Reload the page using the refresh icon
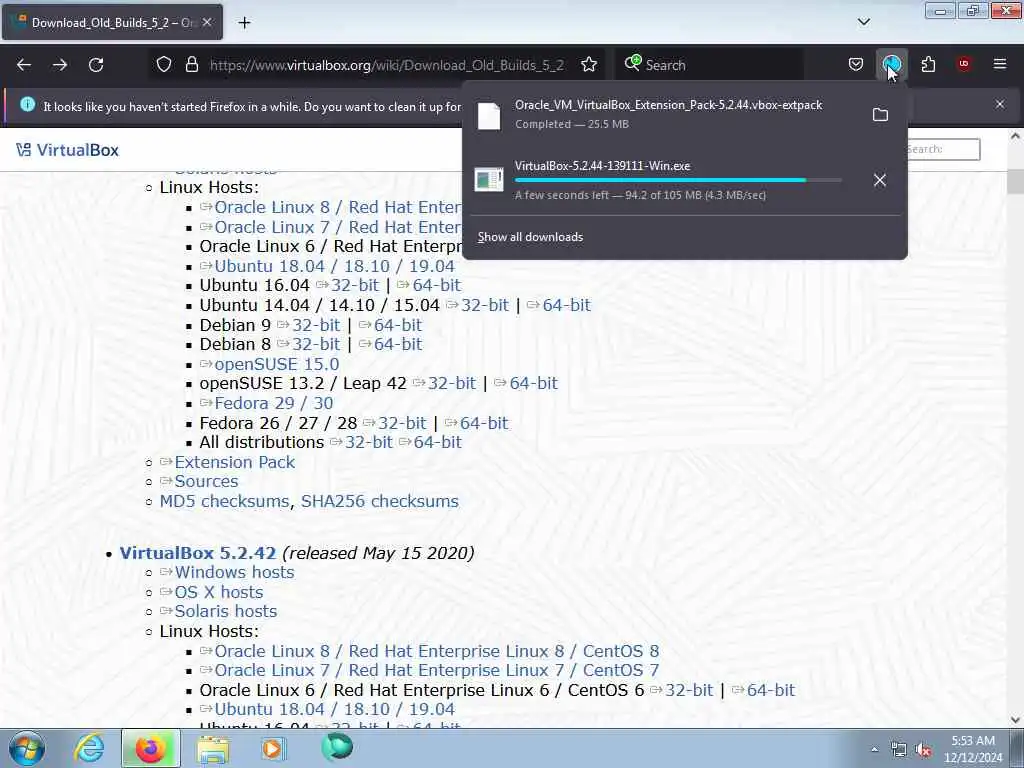1024x768 pixels. [x=96, y=65]
